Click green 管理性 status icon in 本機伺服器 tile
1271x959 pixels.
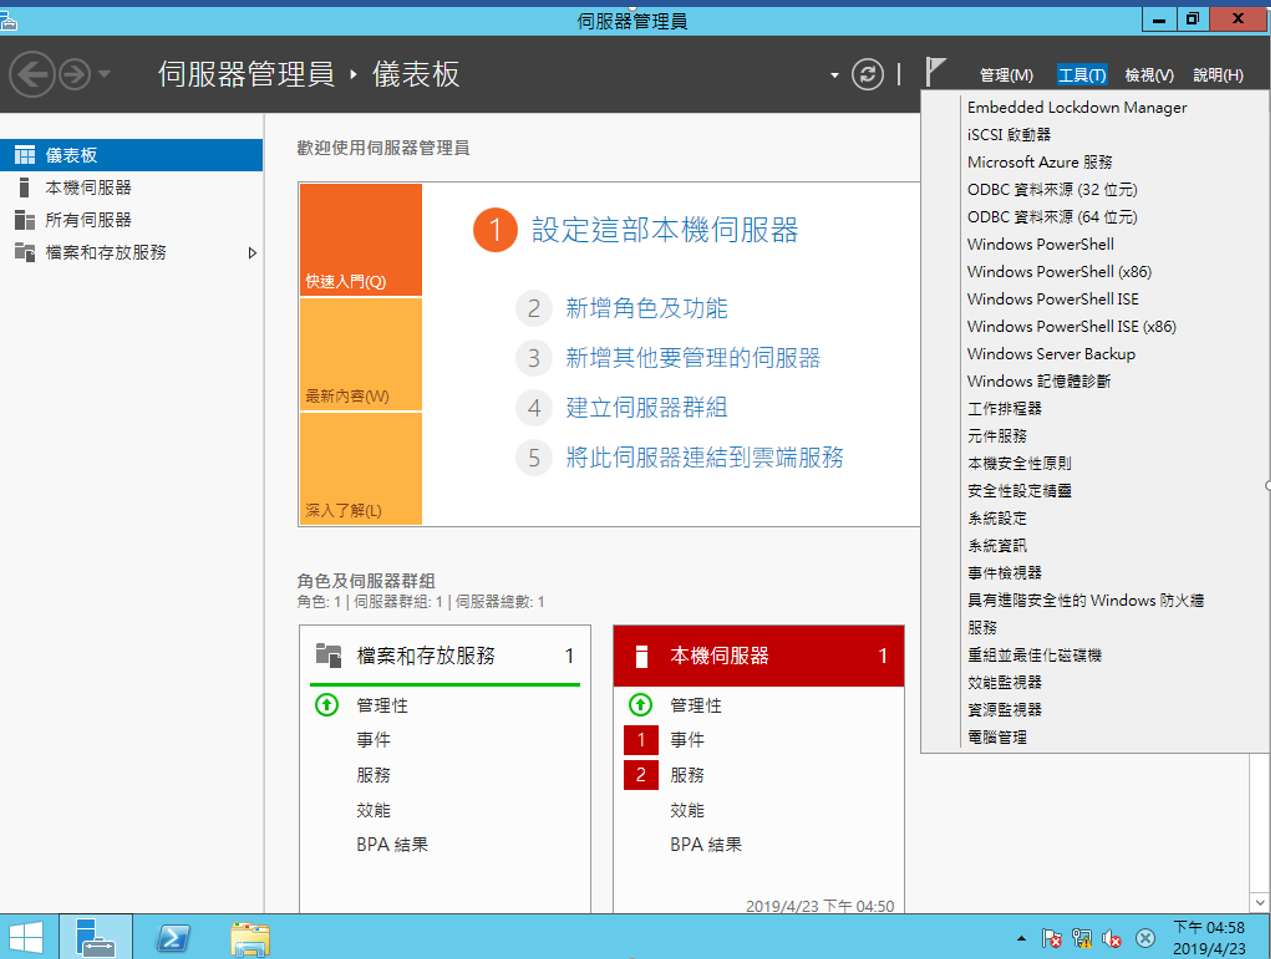click(641, 705)
